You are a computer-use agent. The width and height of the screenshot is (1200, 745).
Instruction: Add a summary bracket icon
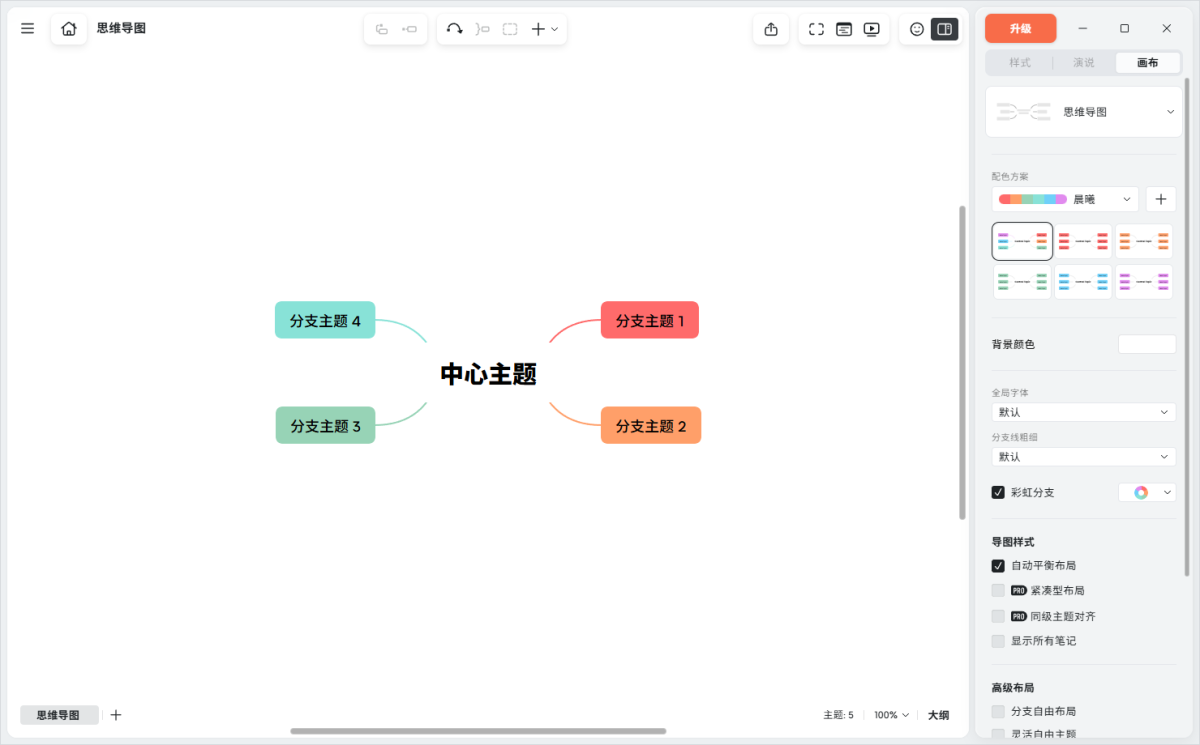click(483, 29)
